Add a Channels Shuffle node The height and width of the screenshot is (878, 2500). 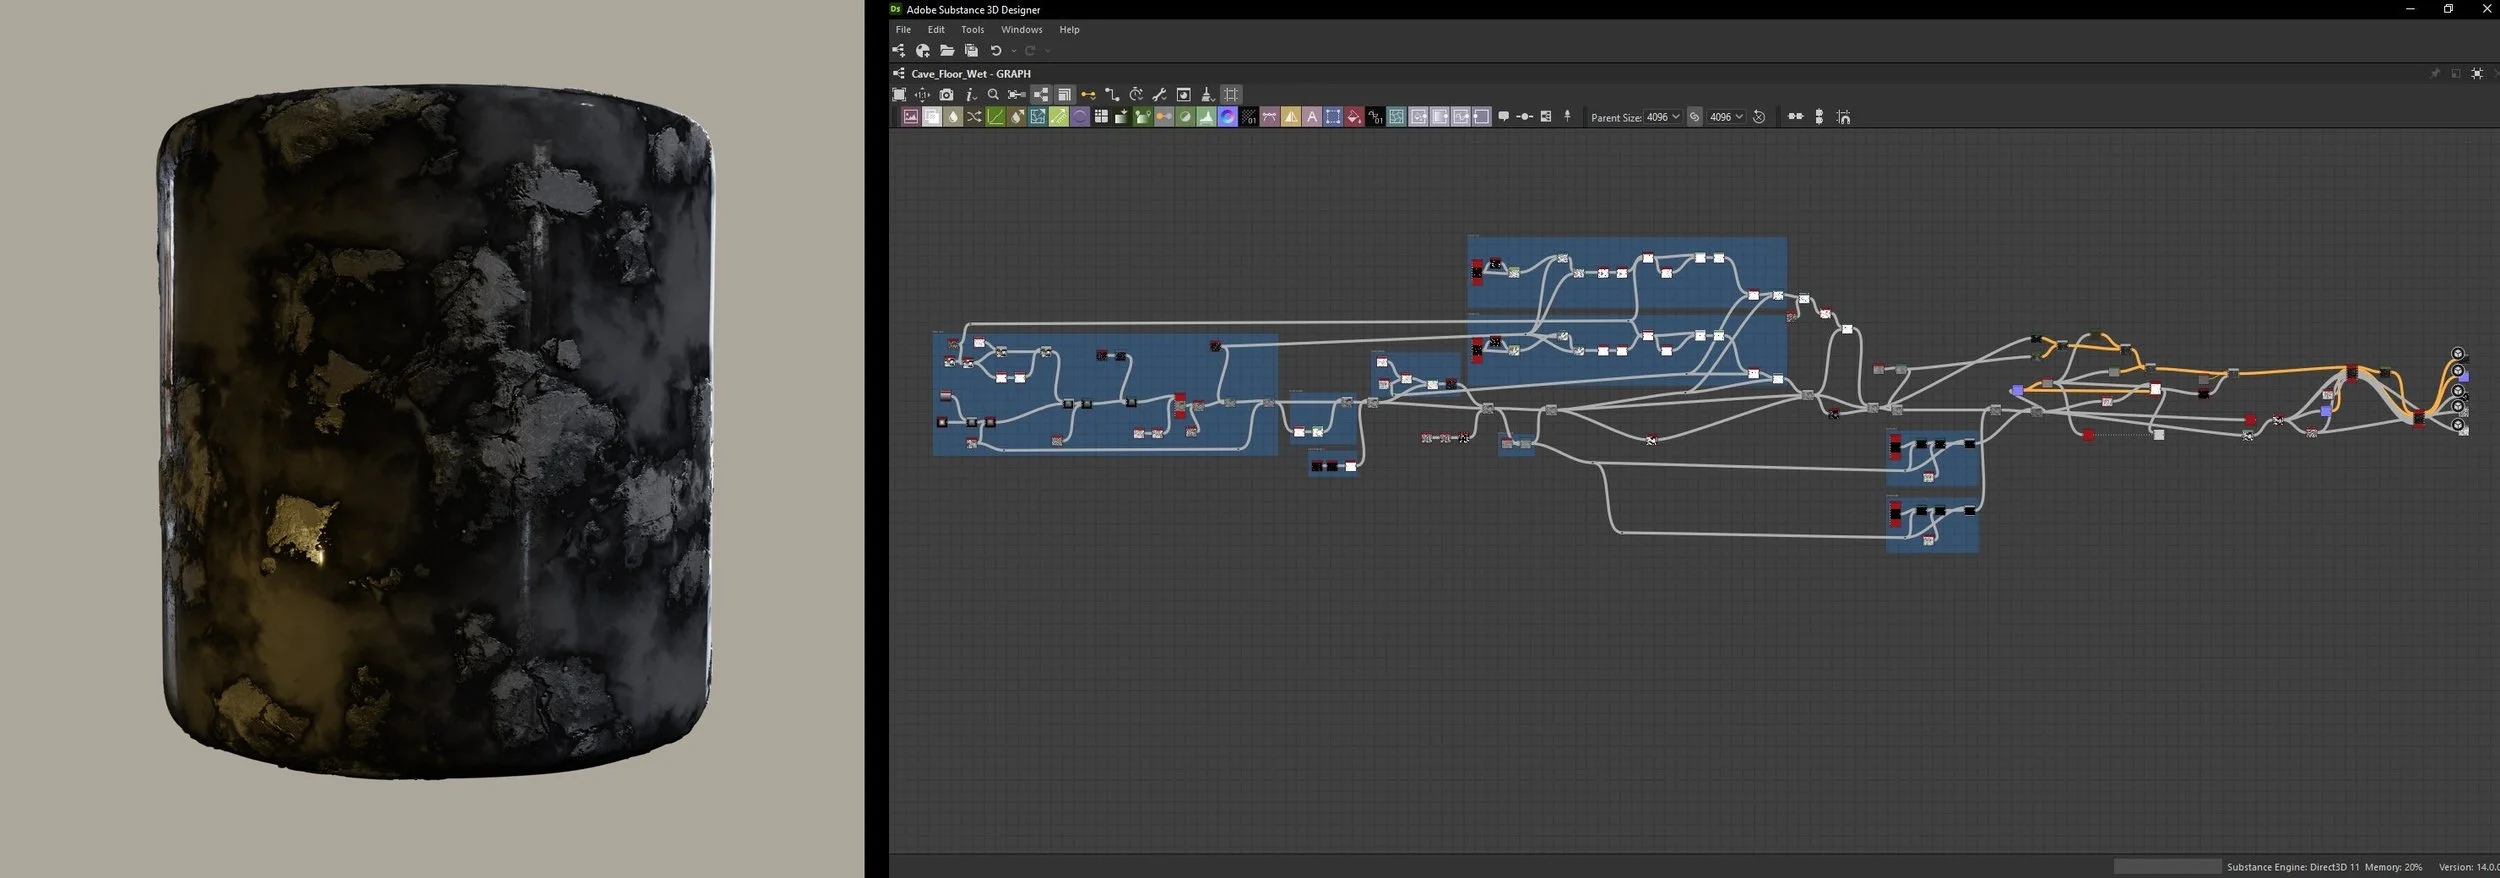(x=974, y=117)
